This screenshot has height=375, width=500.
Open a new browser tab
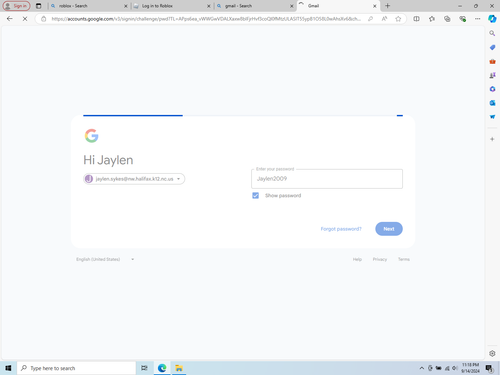(x=387, y=6)
